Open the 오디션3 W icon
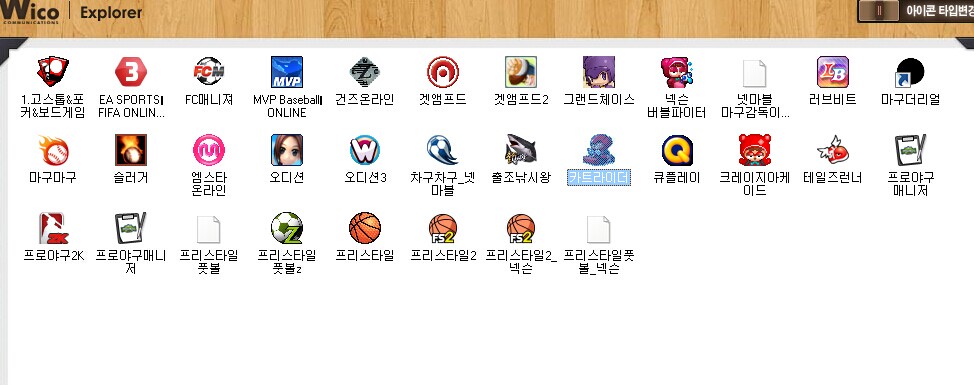 (x=365, y=150)
